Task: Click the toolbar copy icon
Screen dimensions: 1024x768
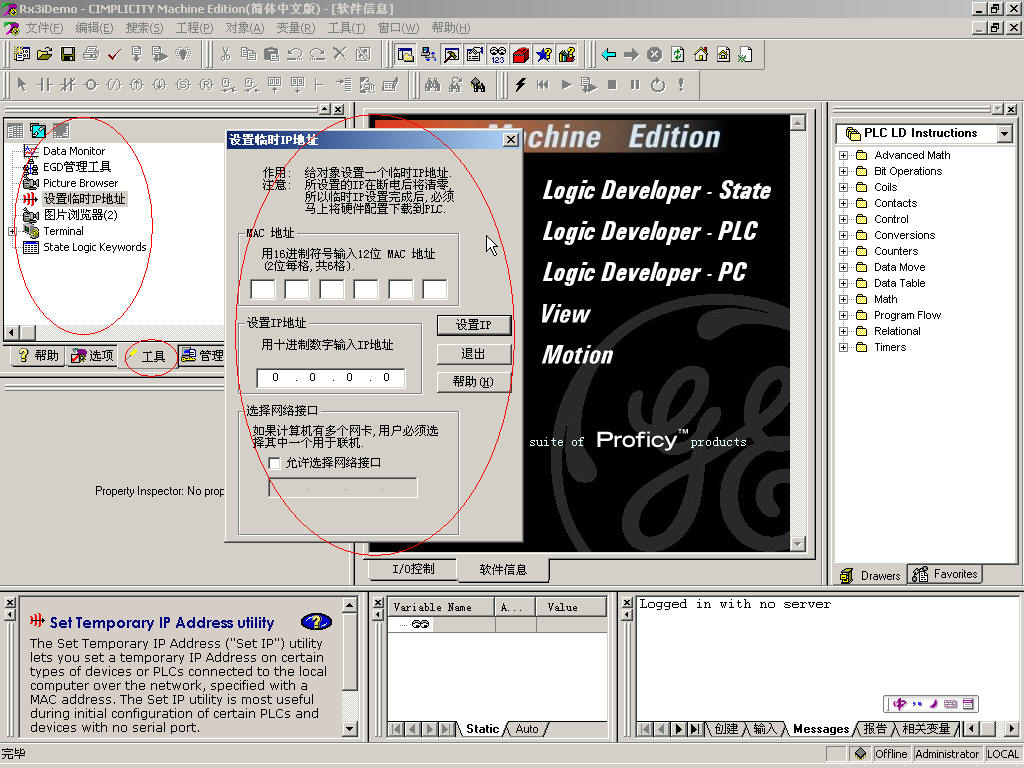Action: pos(248,54)
